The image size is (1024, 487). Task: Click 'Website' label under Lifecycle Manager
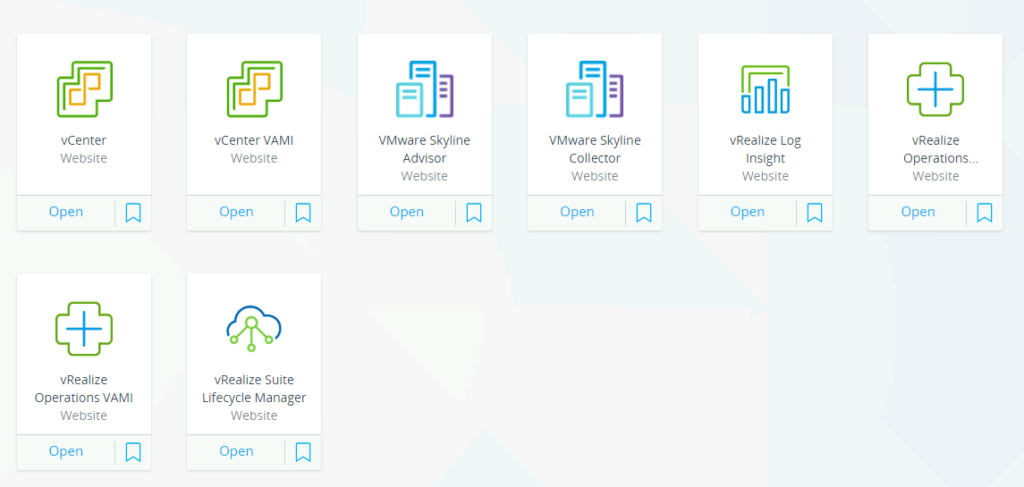tap(254, 415)
